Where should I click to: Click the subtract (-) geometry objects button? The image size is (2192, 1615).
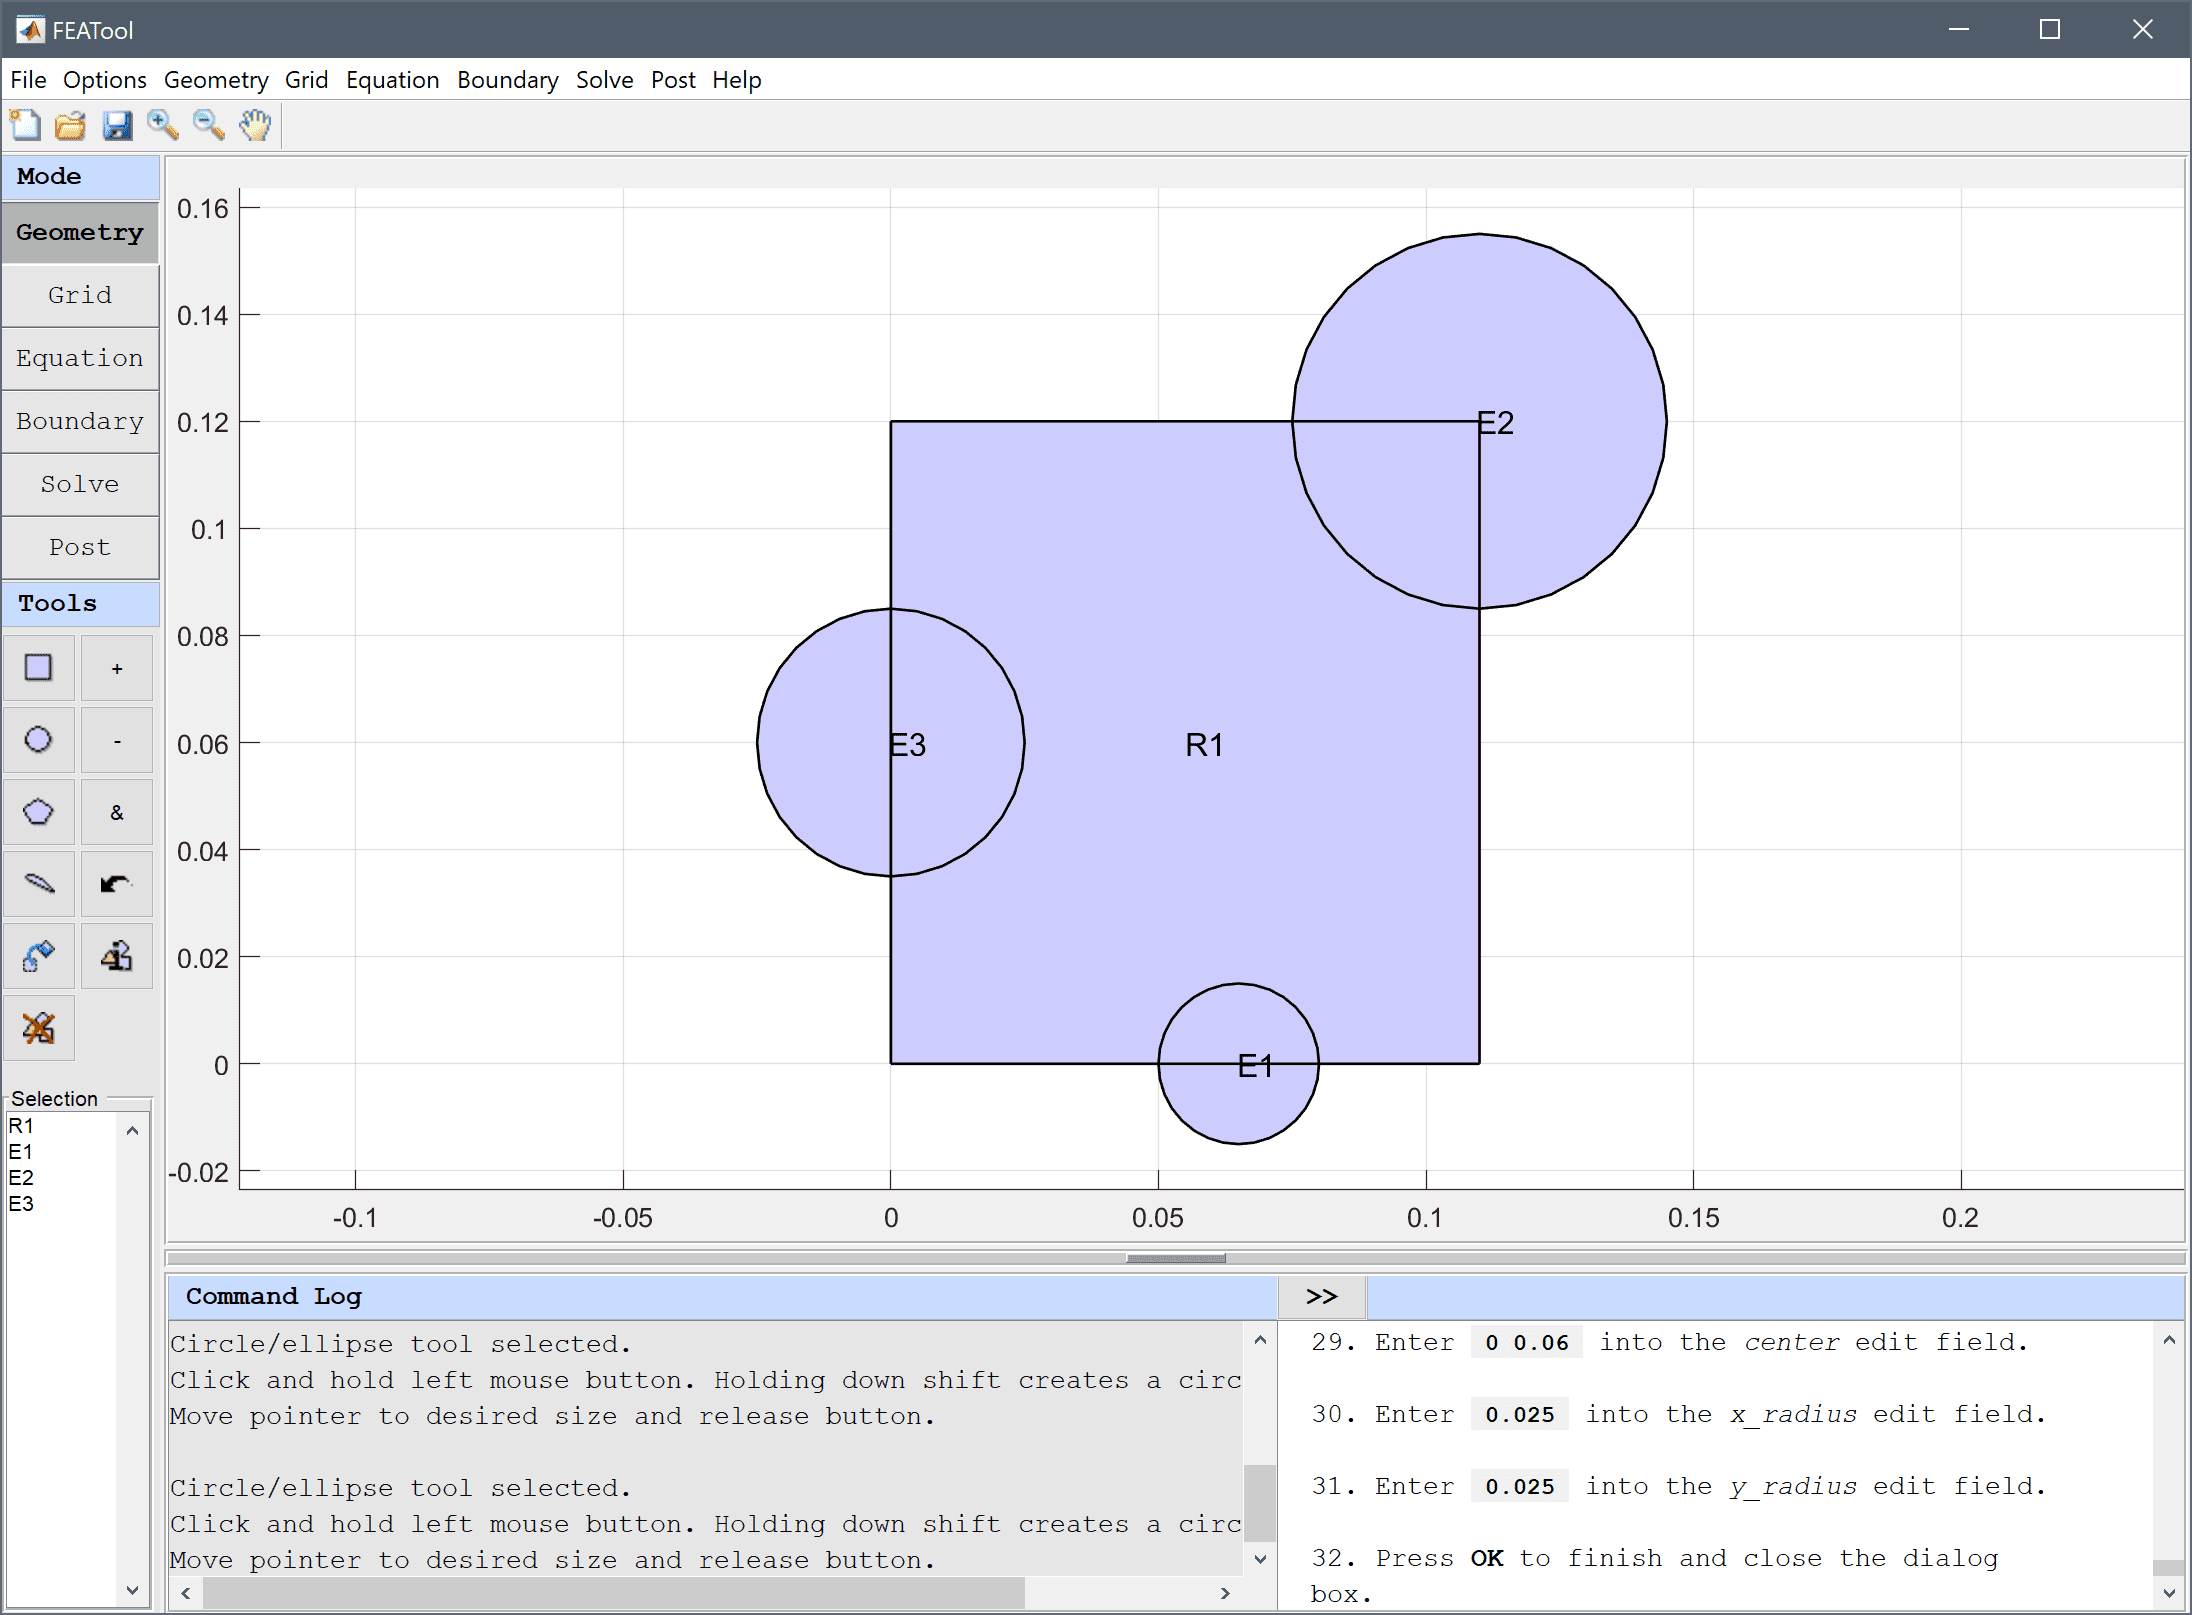coord(117,739)
